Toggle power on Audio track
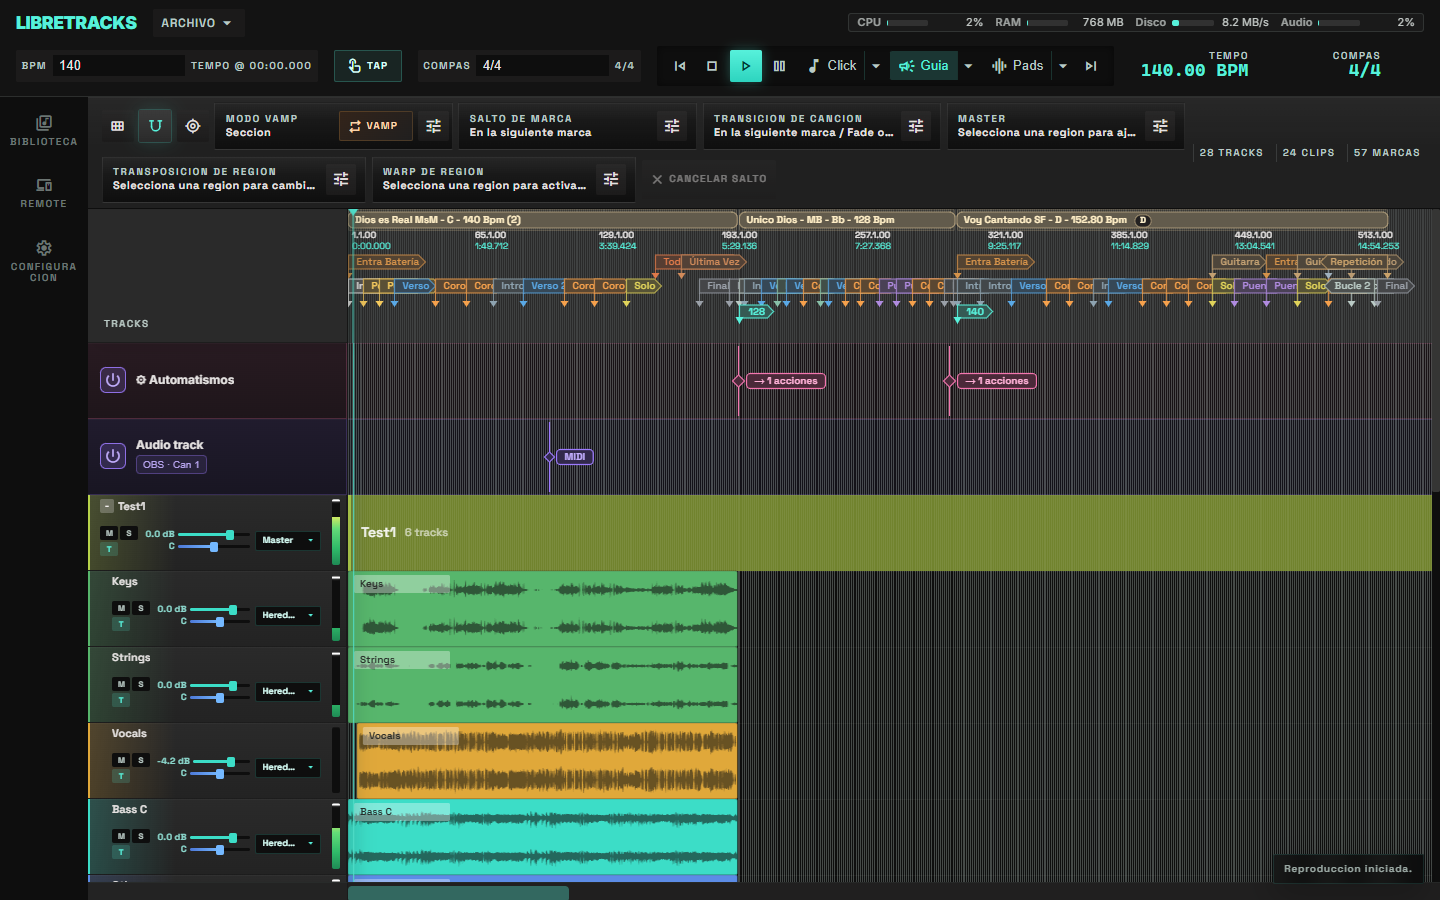This screenshot has width=1440, height=900. 113,456
